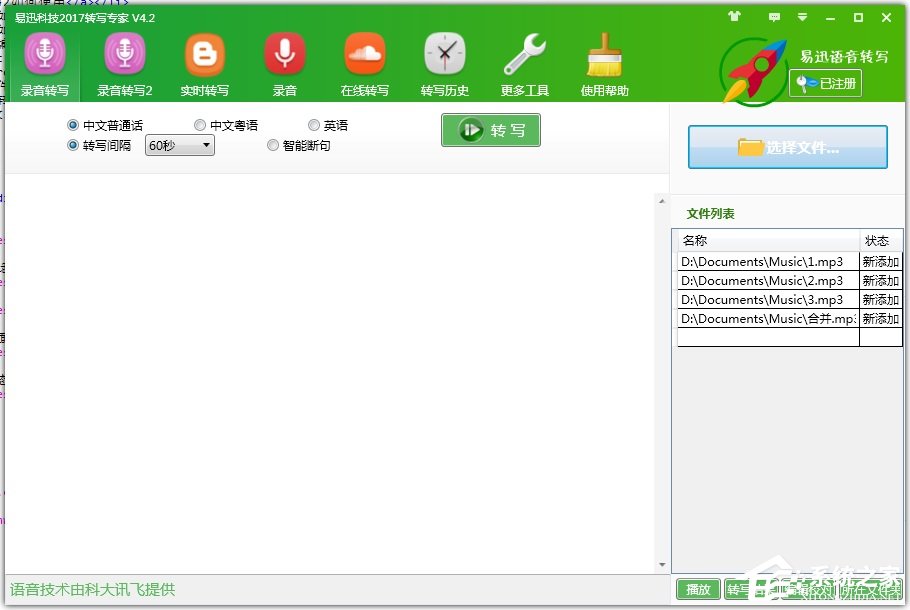910x610 pixels.
Task: Choose the 英语 language option
Action: [x=314, y=124]
